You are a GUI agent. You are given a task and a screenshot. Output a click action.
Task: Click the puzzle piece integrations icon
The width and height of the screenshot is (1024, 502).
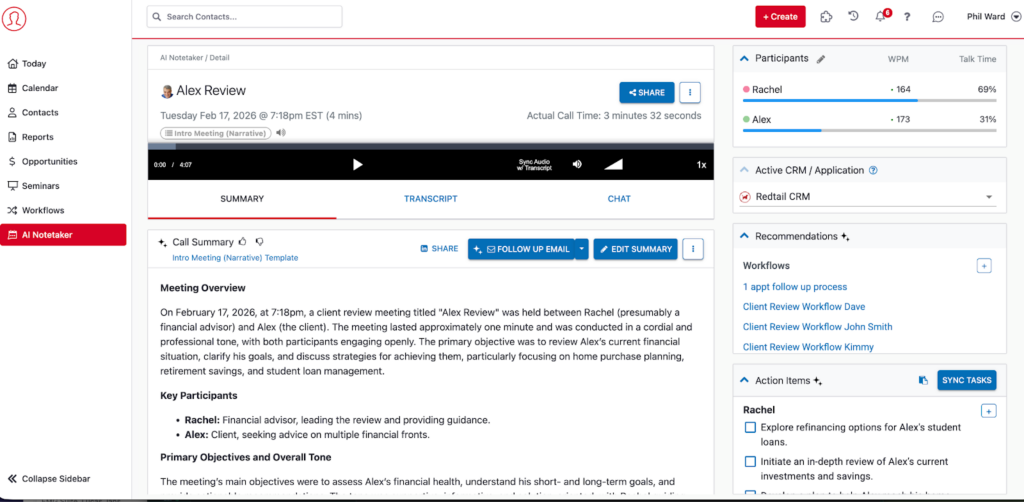pyautogui.click(x=826, y=17)
